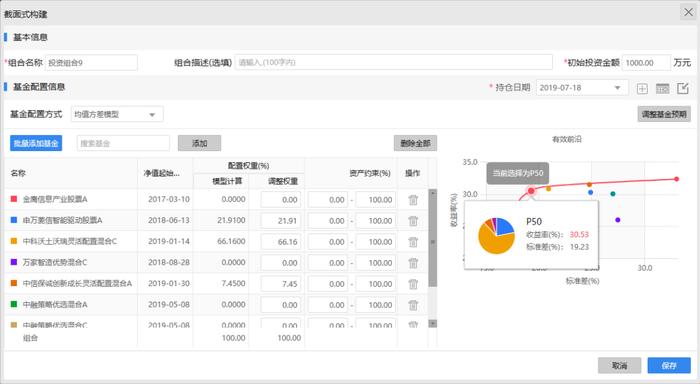The image size is (700, 384).
Task: Click the pie chart in the P50 tooltip
Action: pos(496,235)
